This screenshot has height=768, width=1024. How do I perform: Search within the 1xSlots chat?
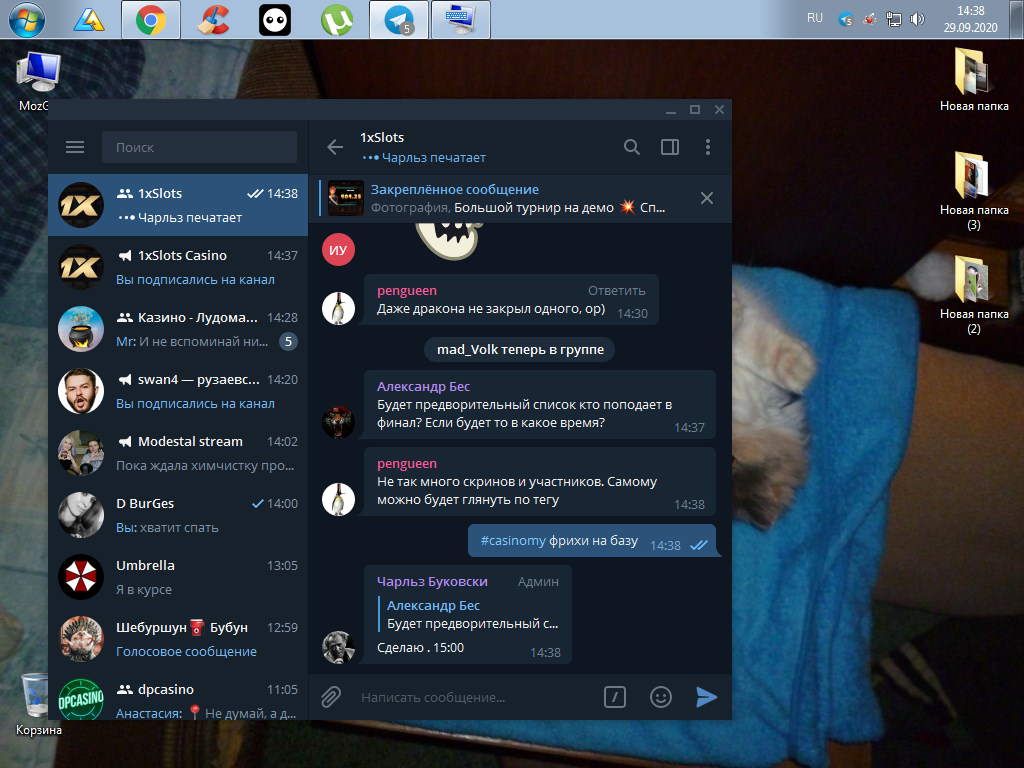click(x=632, y=147)
